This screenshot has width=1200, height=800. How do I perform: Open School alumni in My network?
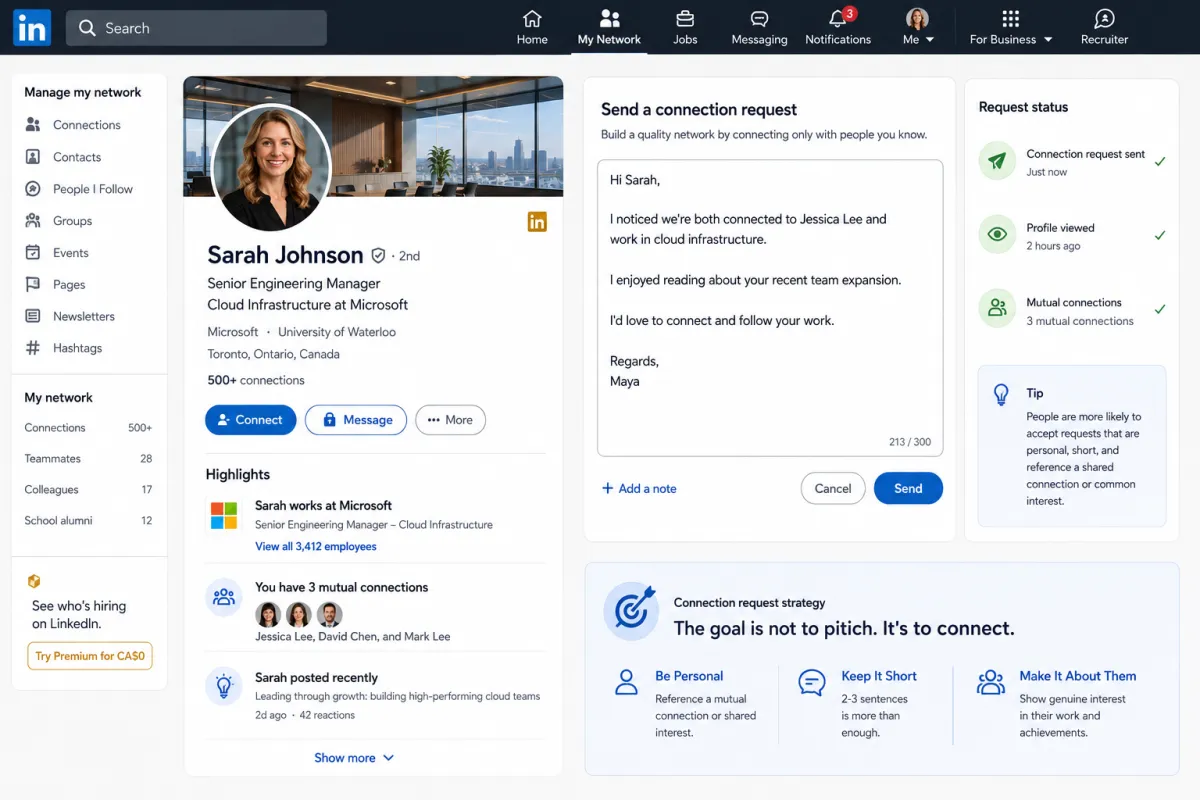89,521
